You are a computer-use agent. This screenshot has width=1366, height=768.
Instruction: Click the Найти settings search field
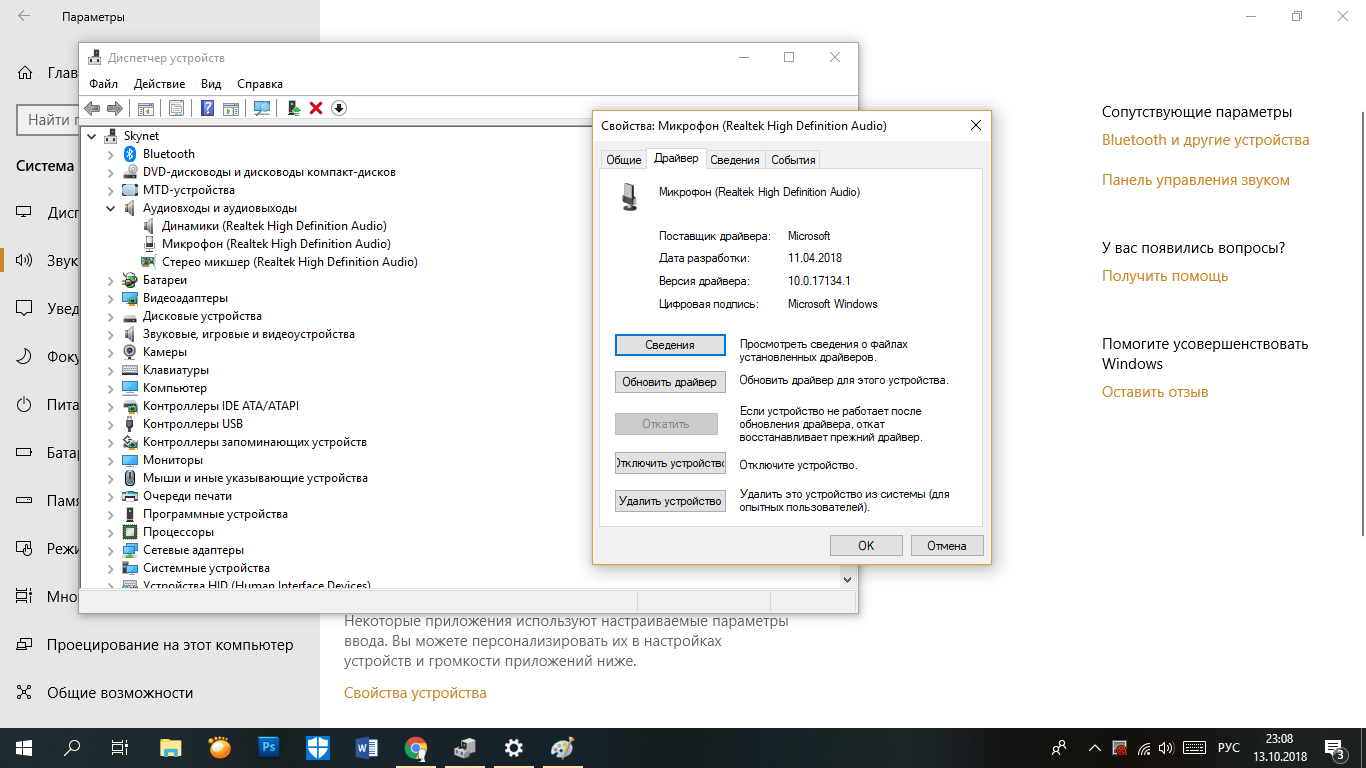[48, 120]
